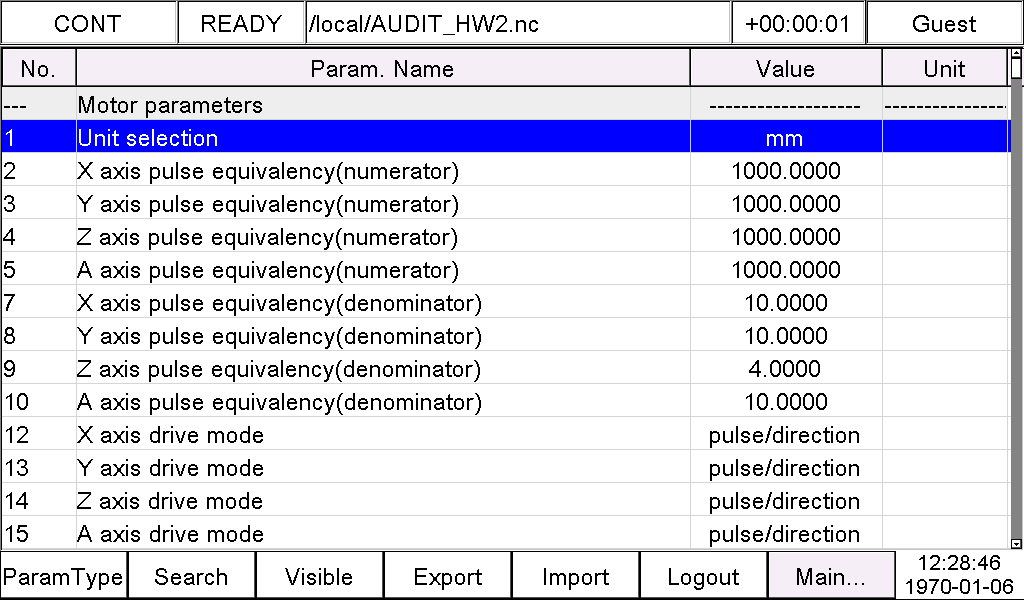Screen dimensions: 1024x600
Task: Select A axis pulse equivalency(numerator) row
Action: pos(506,270)
